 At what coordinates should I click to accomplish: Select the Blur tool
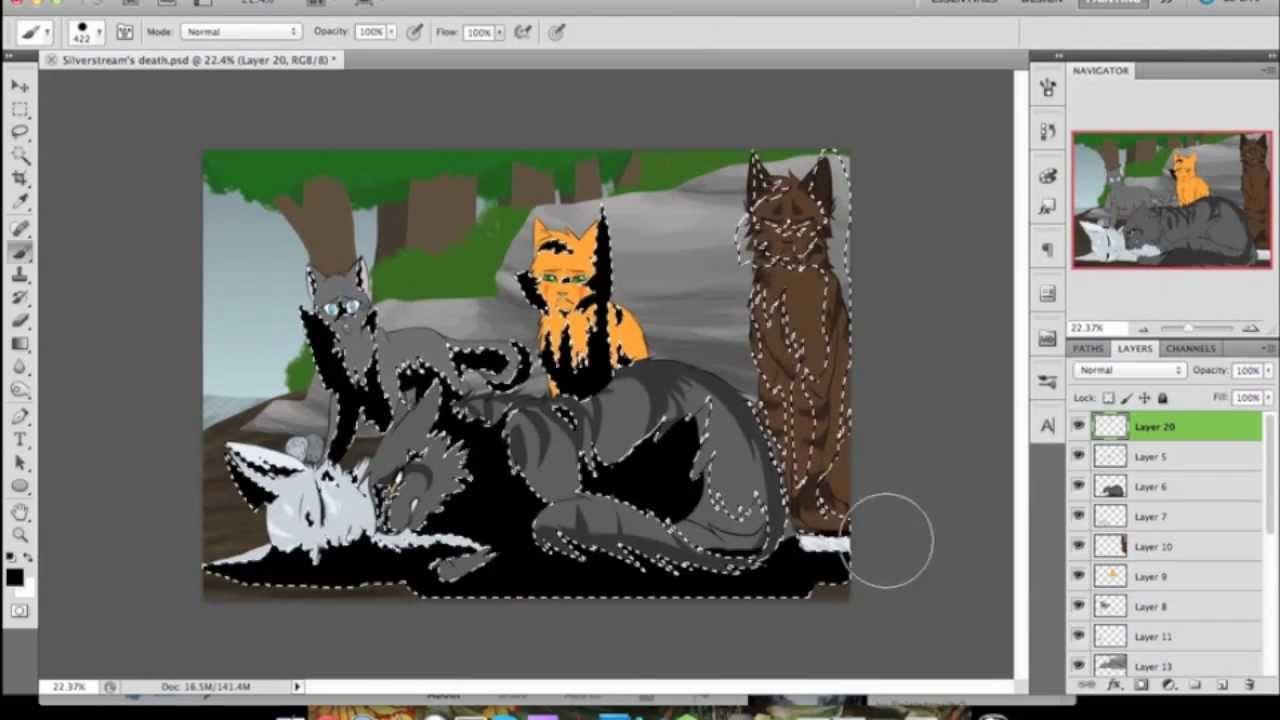[x=20, y=367]
